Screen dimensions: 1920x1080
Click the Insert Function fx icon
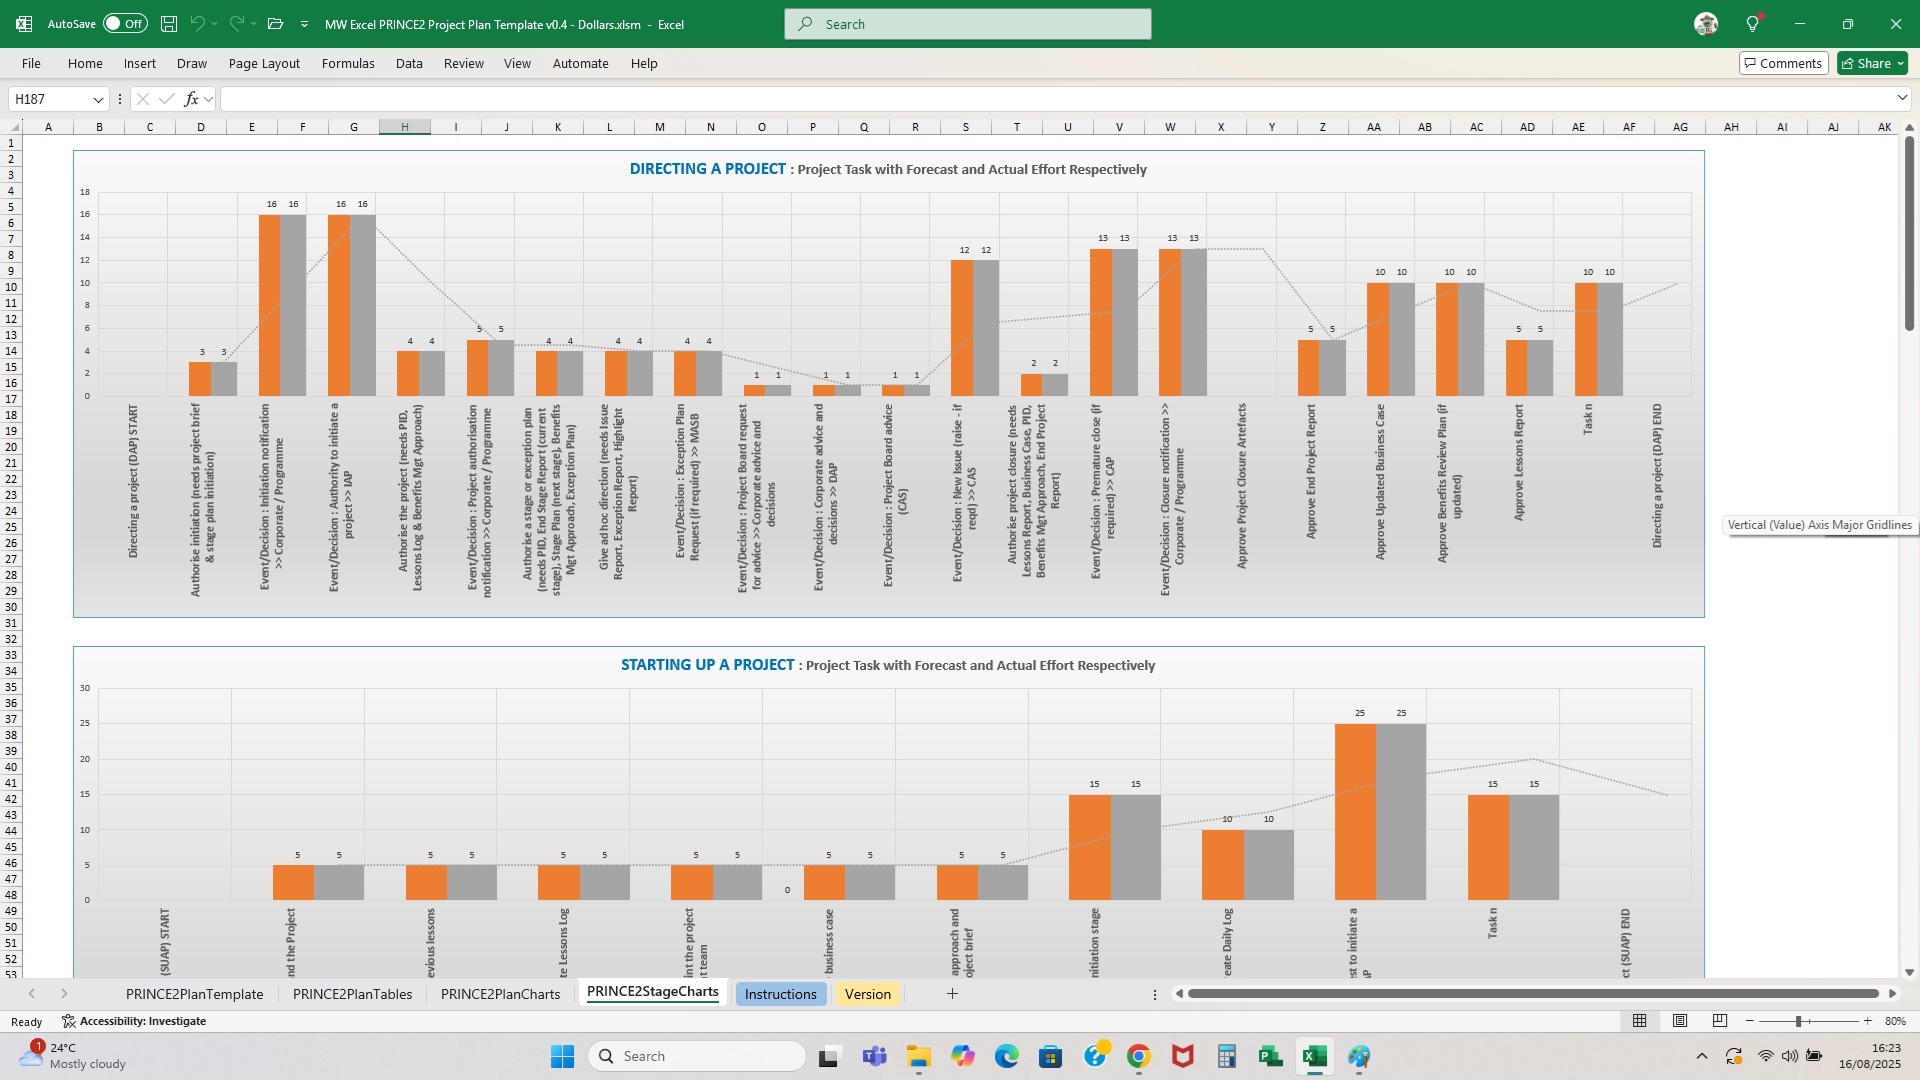coord(191,99)
